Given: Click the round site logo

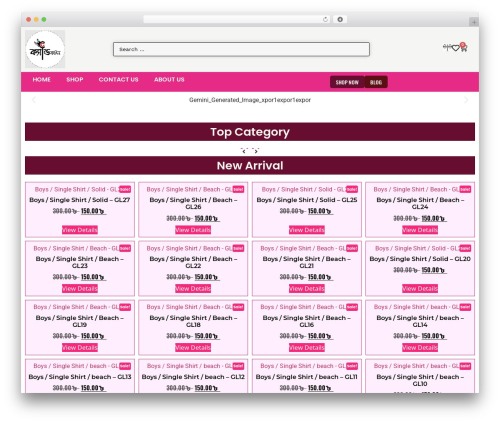Looking at the screenshot, I should pos(45,49).
